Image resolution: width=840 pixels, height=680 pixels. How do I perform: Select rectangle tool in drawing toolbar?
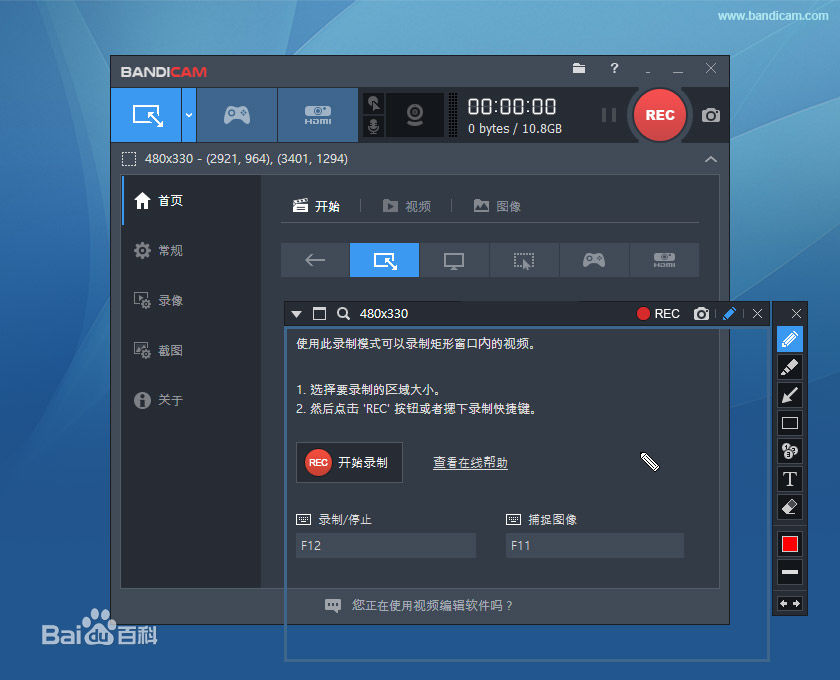790,423
